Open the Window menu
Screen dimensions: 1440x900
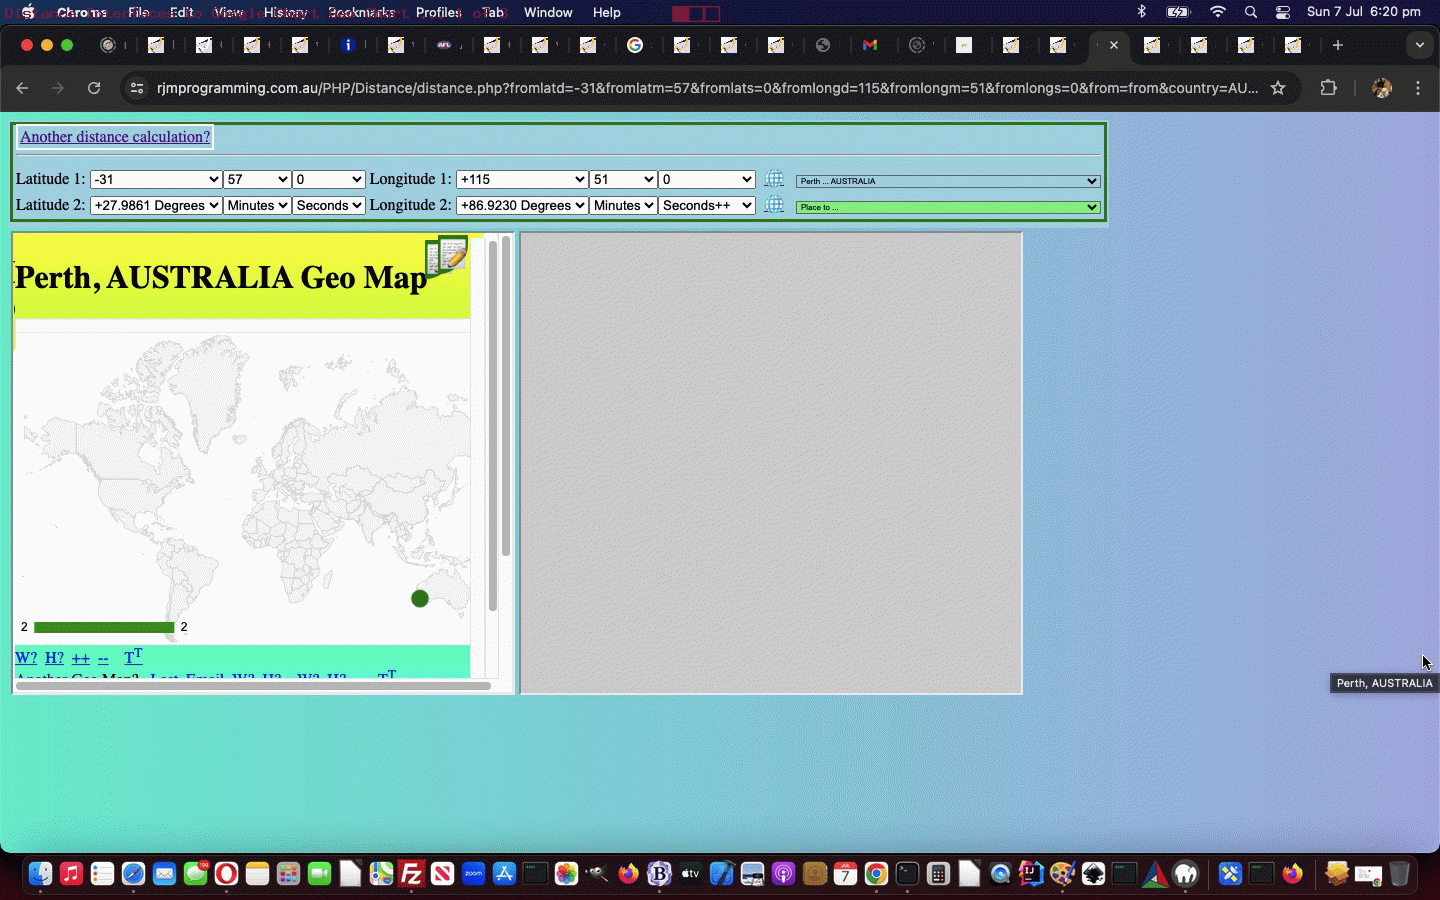548,12
